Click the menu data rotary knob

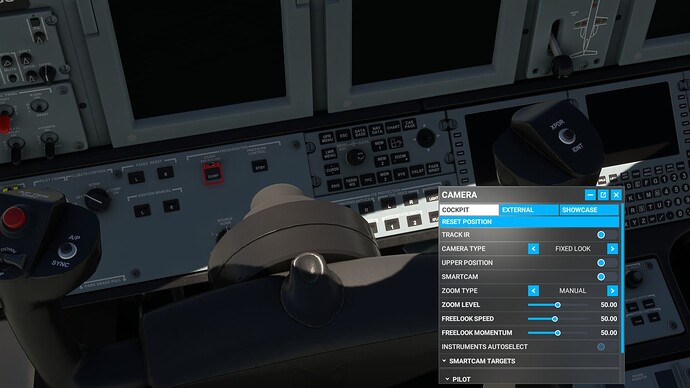(x=356, y=157)
